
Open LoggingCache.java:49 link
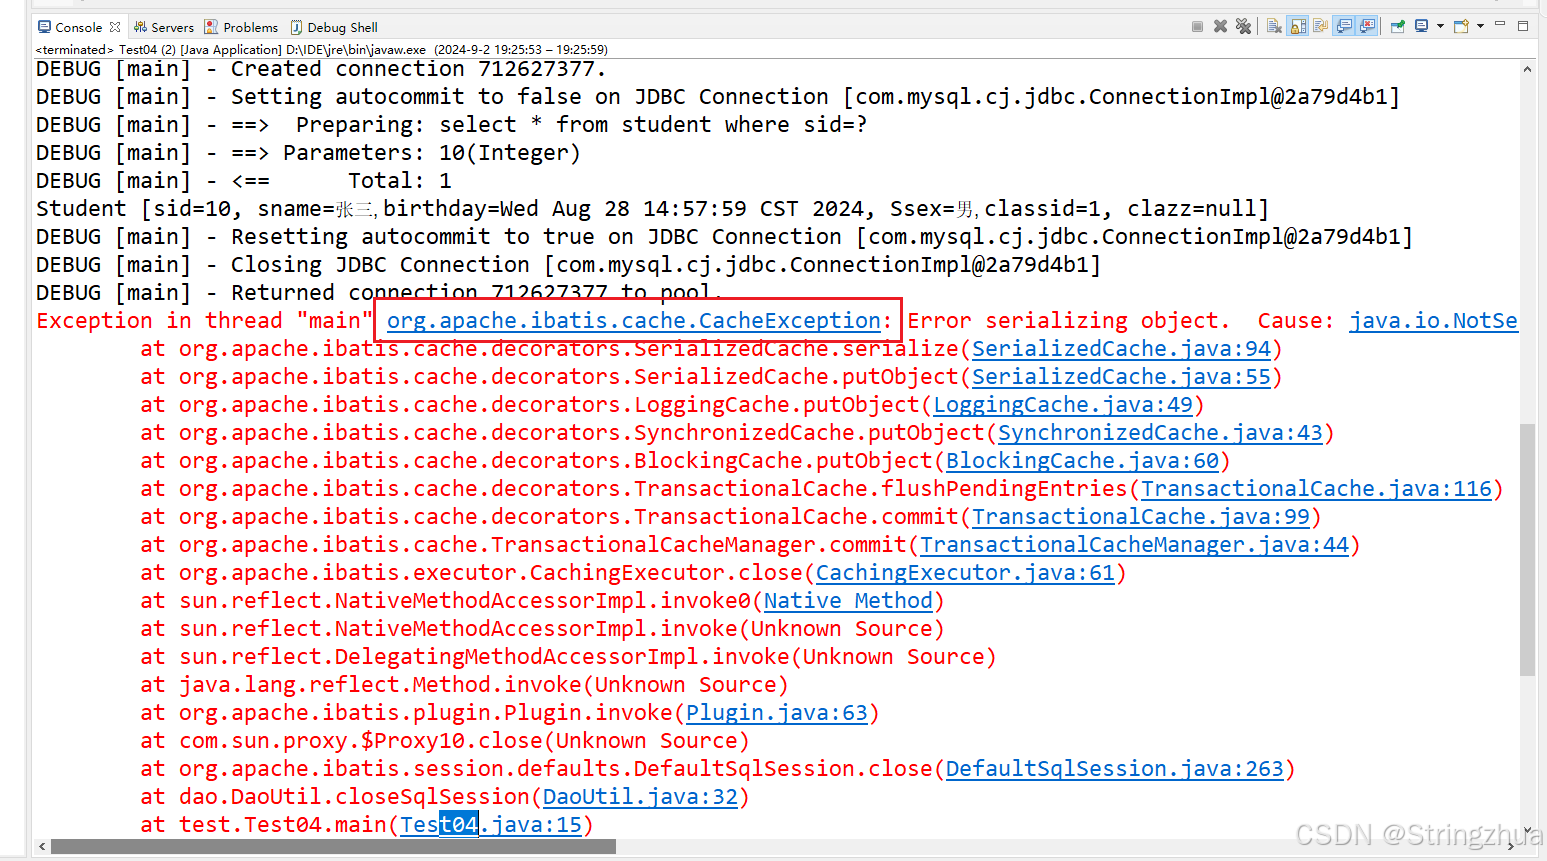(1063, 405)
